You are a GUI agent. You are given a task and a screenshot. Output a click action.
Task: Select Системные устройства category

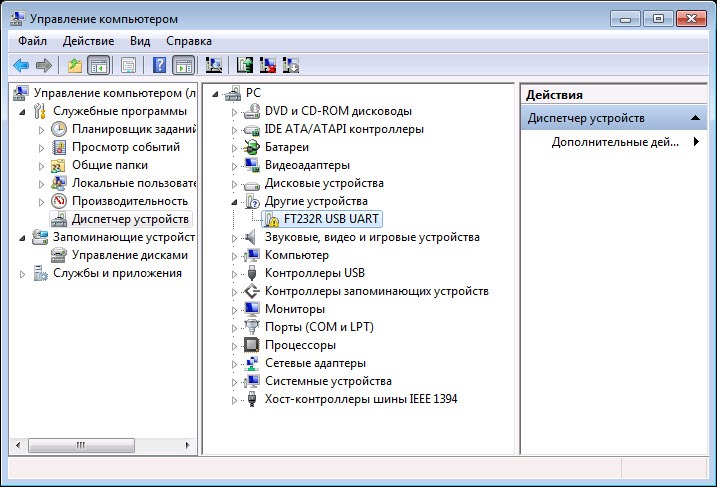coord(328,381)
